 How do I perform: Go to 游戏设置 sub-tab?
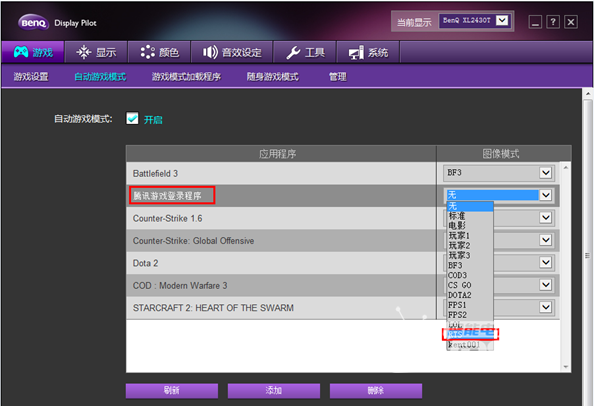[31, 77]
